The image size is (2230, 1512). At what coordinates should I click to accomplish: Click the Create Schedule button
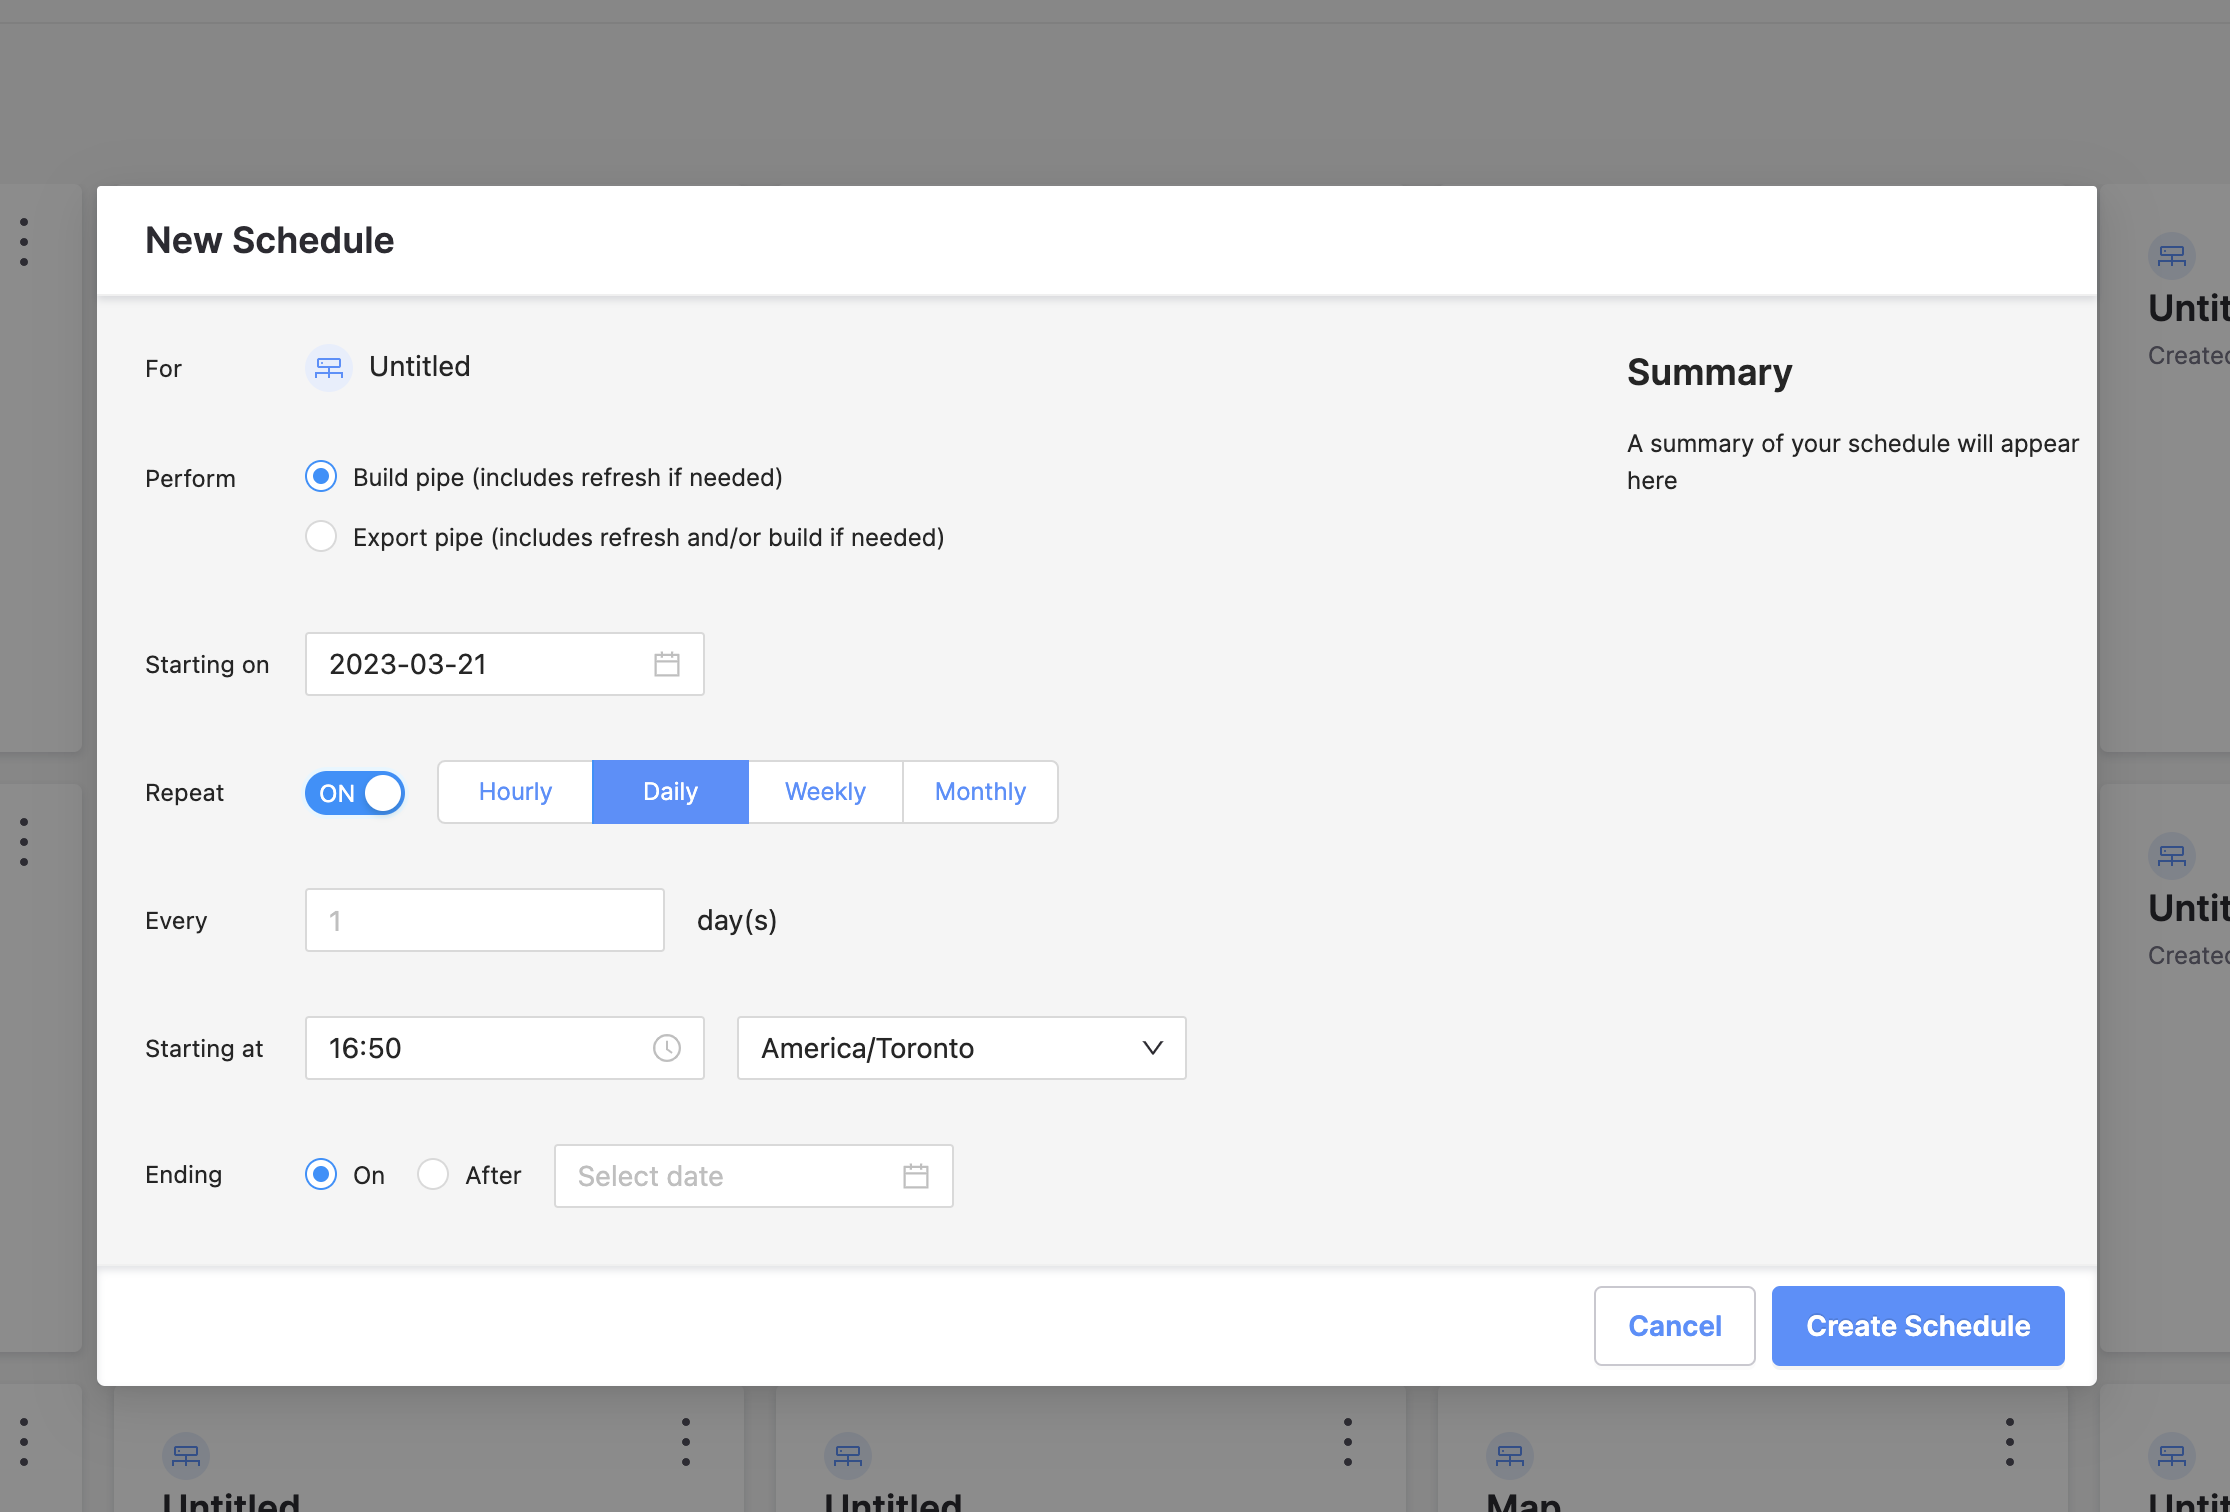point(1918,1326)
